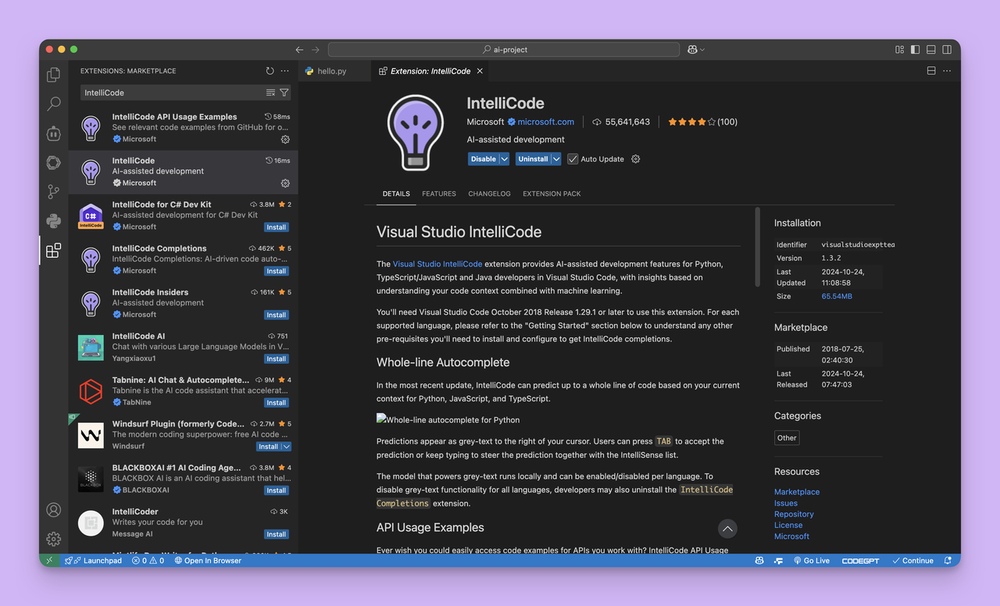Go back with navigation arrow

pos(300,49)
